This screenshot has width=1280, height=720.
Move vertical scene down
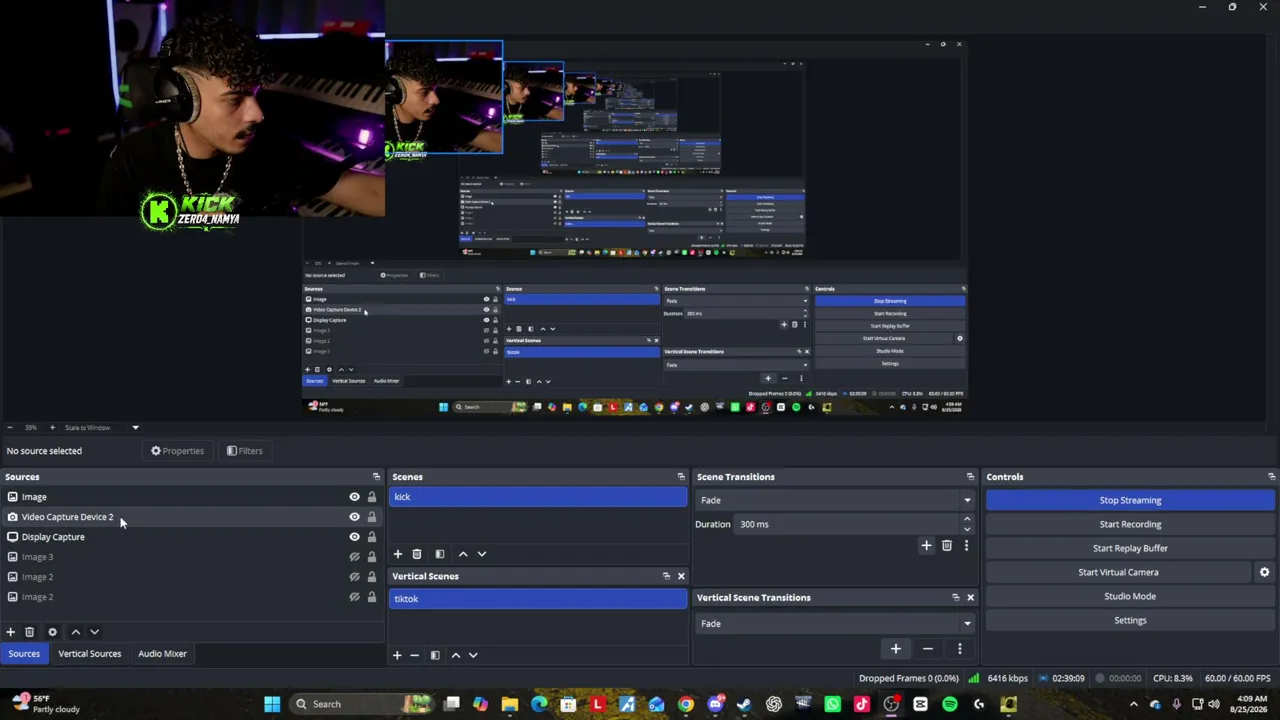pos(473,655)
